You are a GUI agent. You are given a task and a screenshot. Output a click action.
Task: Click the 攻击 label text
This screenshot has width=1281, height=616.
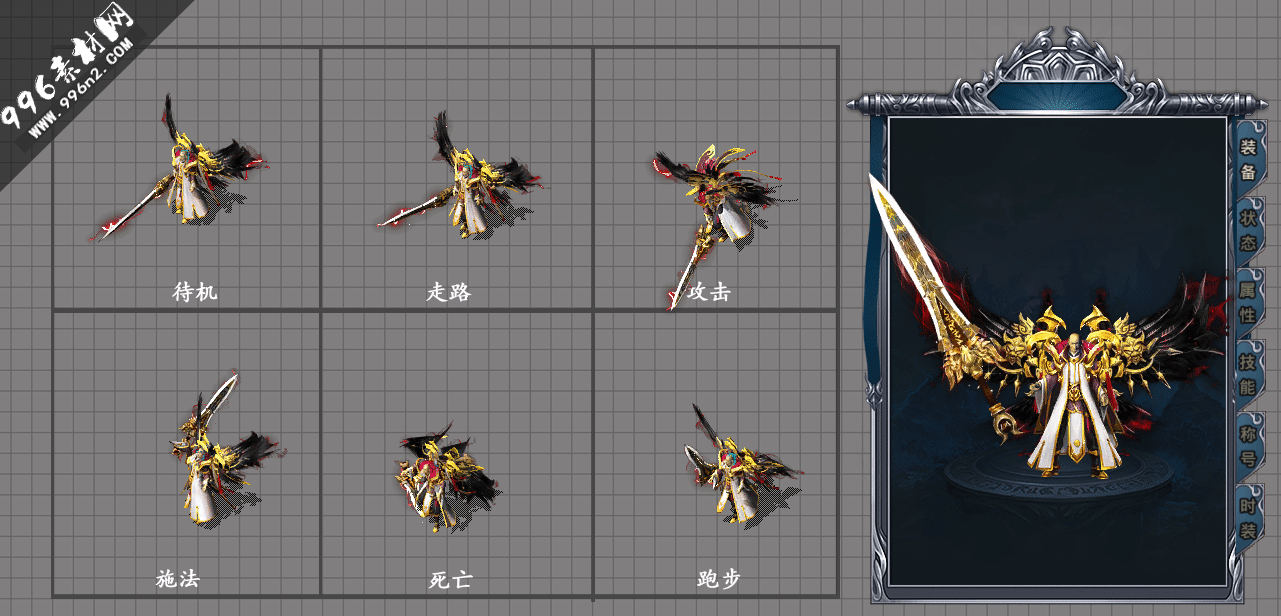tap(709, 293)
